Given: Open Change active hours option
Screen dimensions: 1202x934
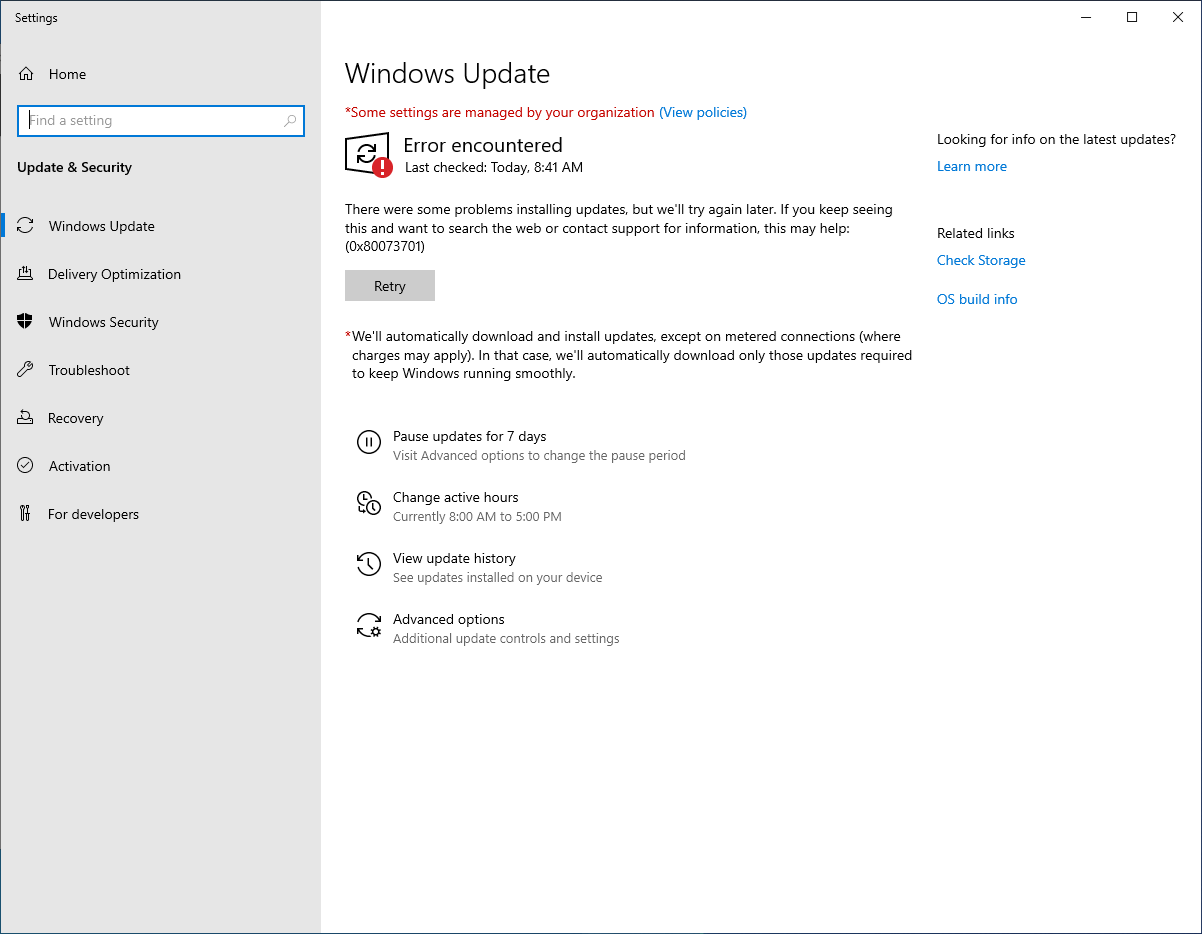Looking at the screenshot, I should tap(455, 498).
